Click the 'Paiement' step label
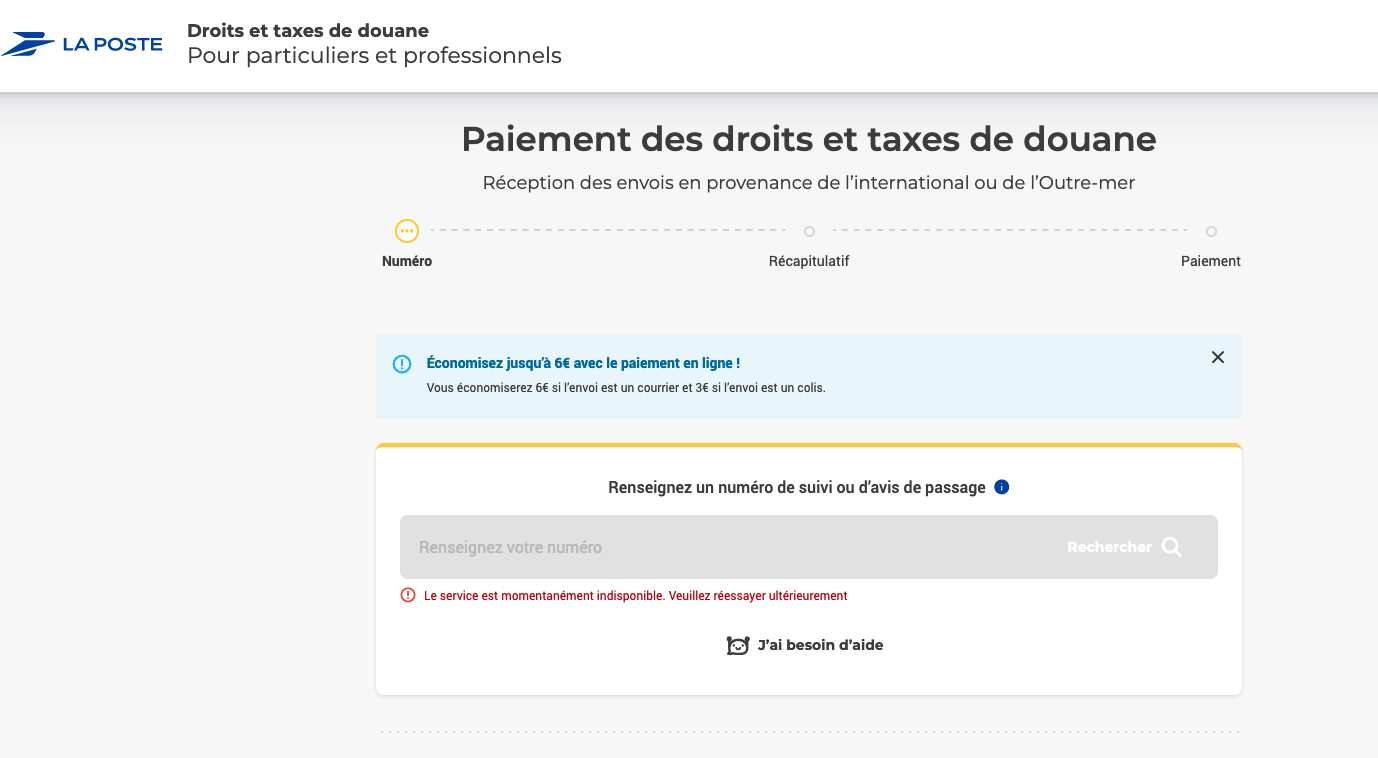 click(x=1211, y=261)
